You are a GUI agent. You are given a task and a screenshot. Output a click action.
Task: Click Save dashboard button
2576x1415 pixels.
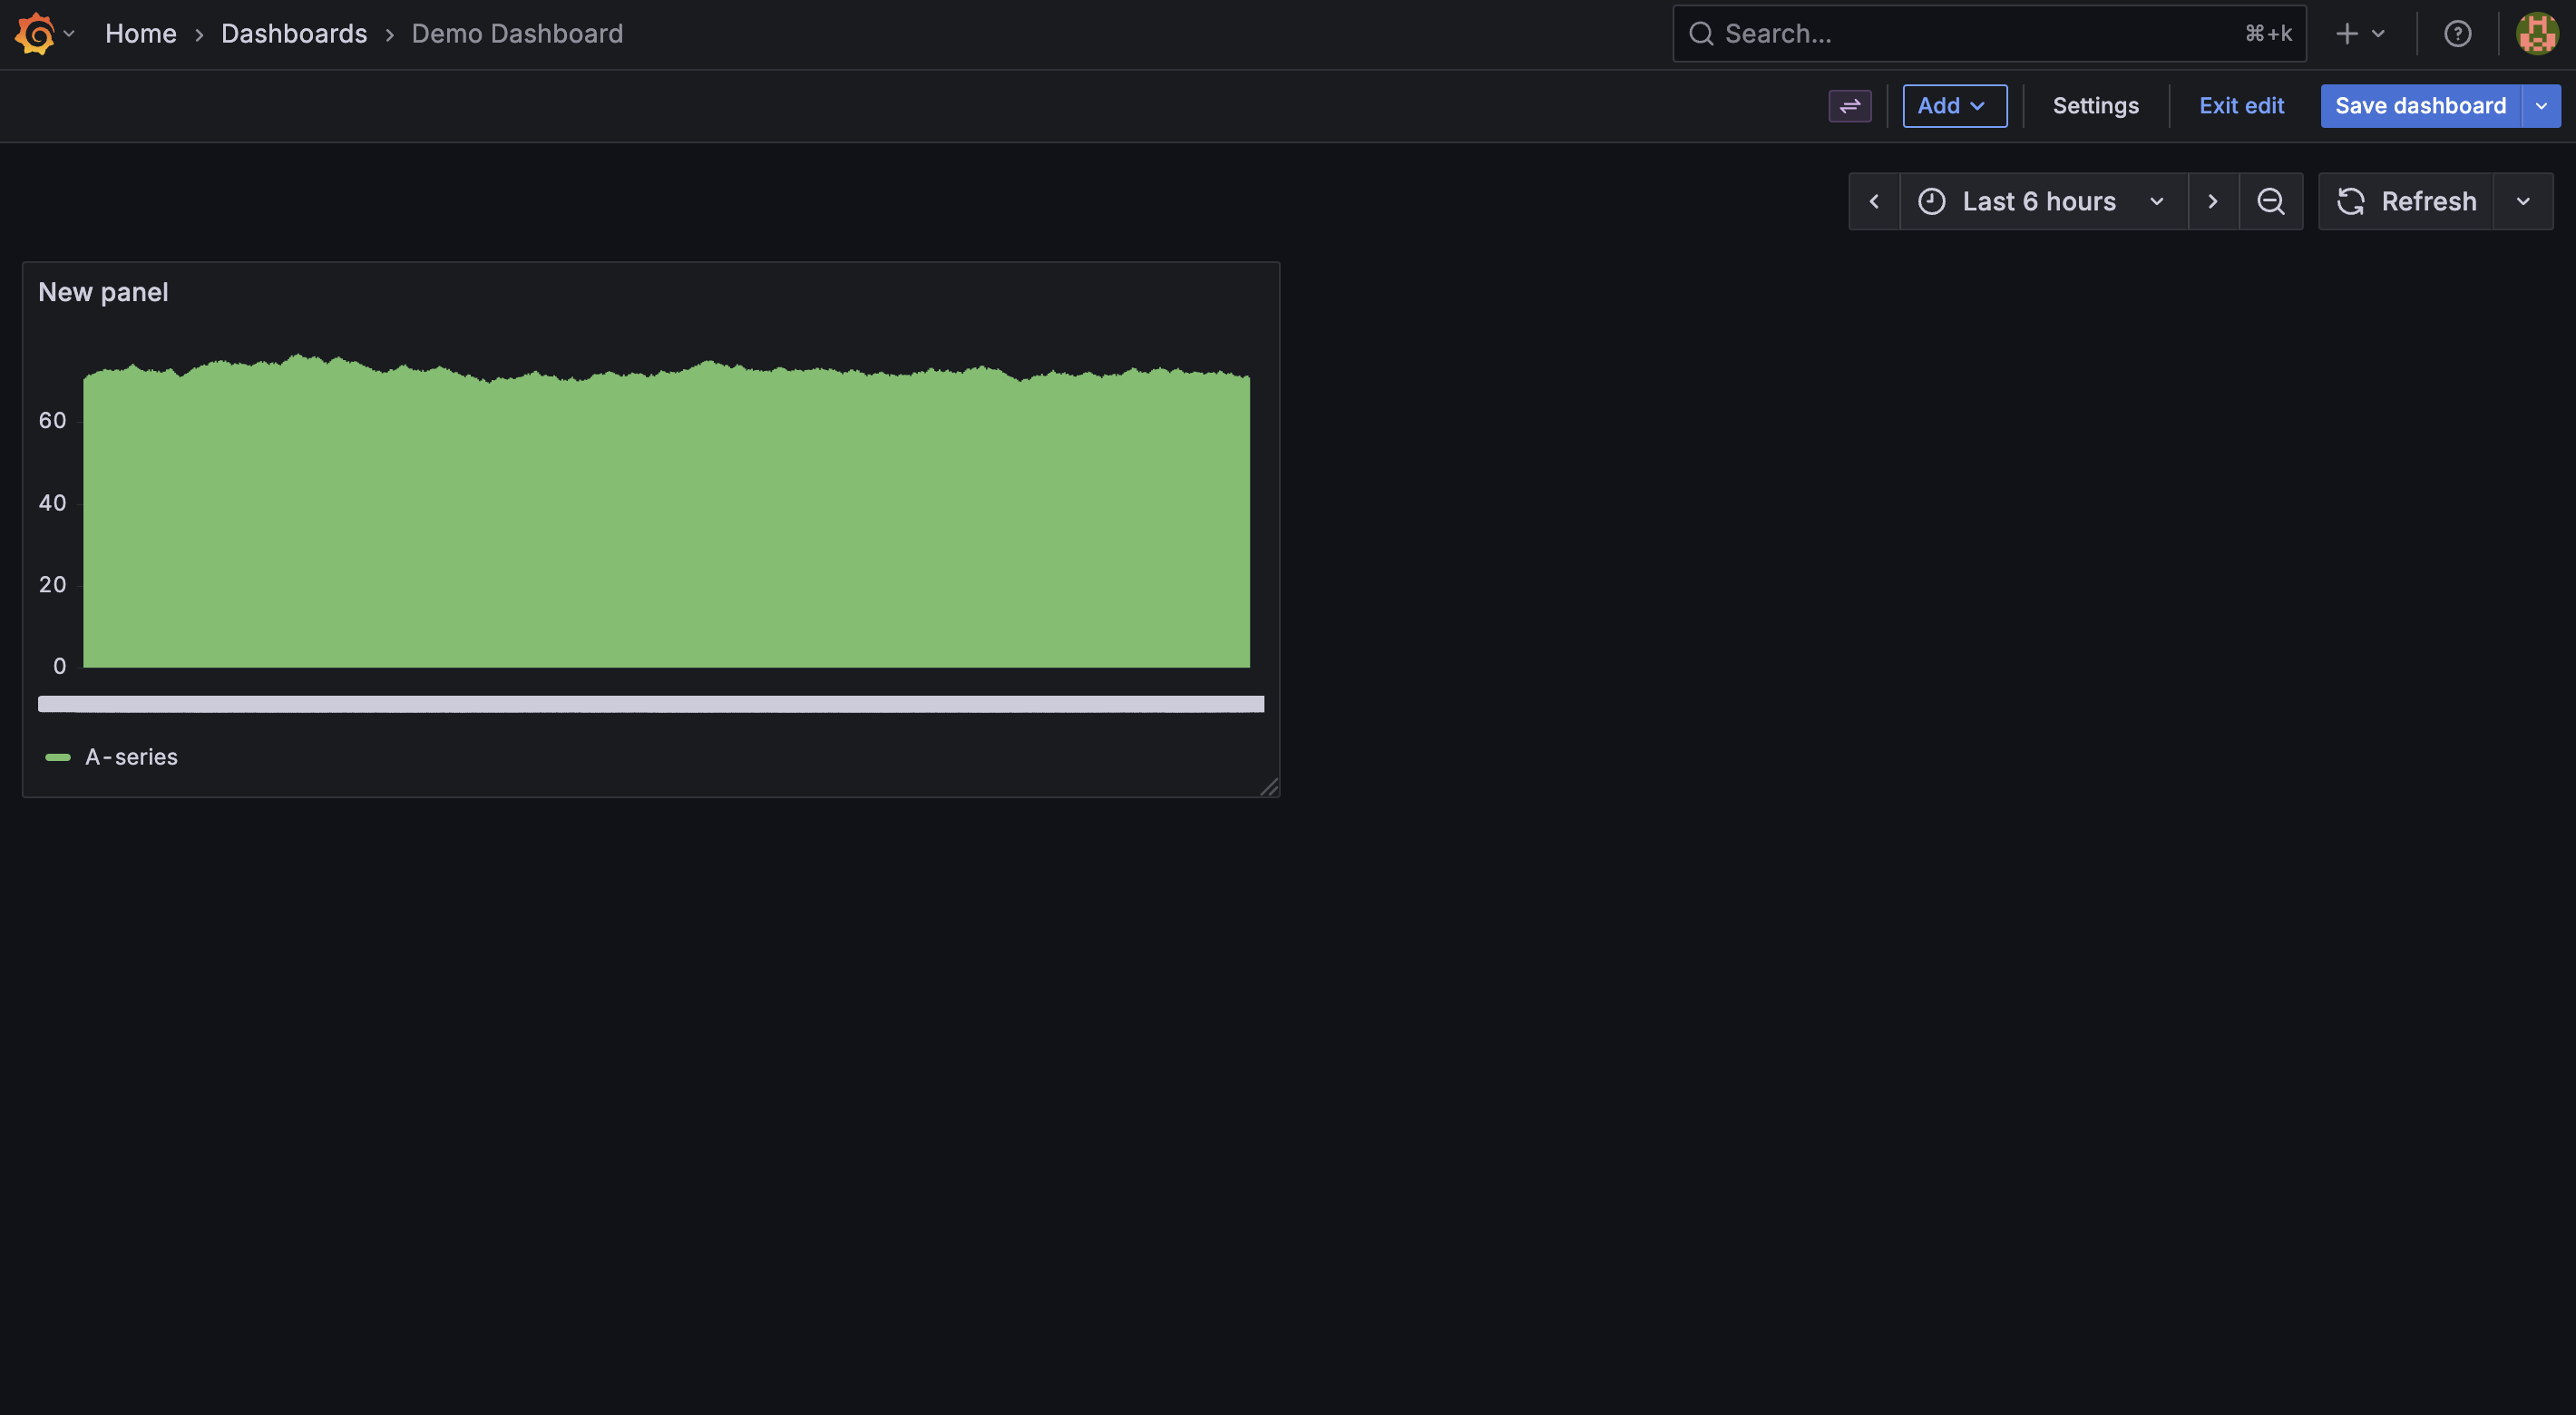(x=2420, y=106)
